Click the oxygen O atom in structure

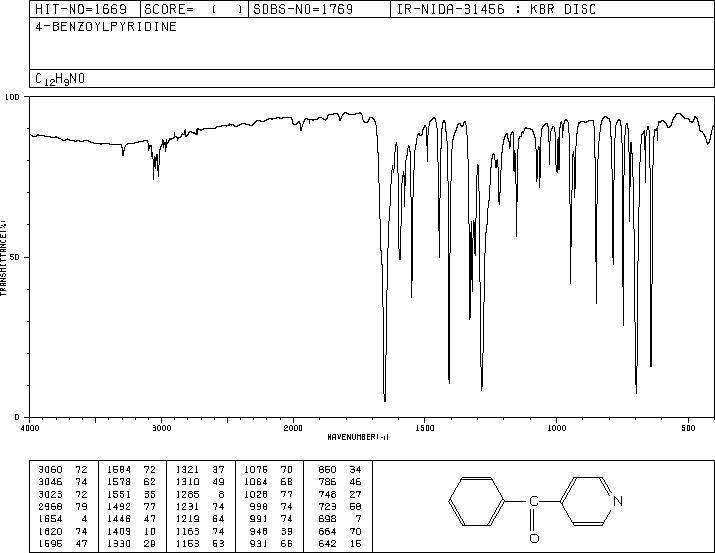(534, 538)
